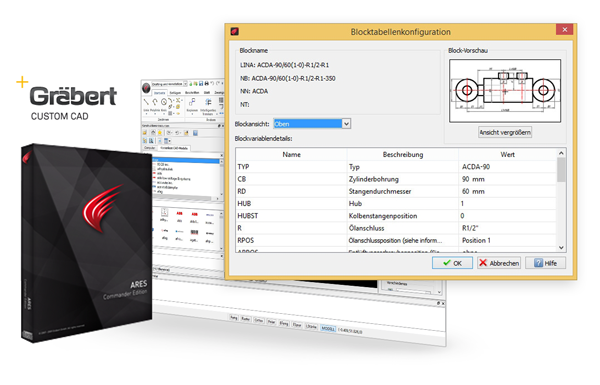Close the Blocktabellenkonfiguration dialog

point(564,30)
